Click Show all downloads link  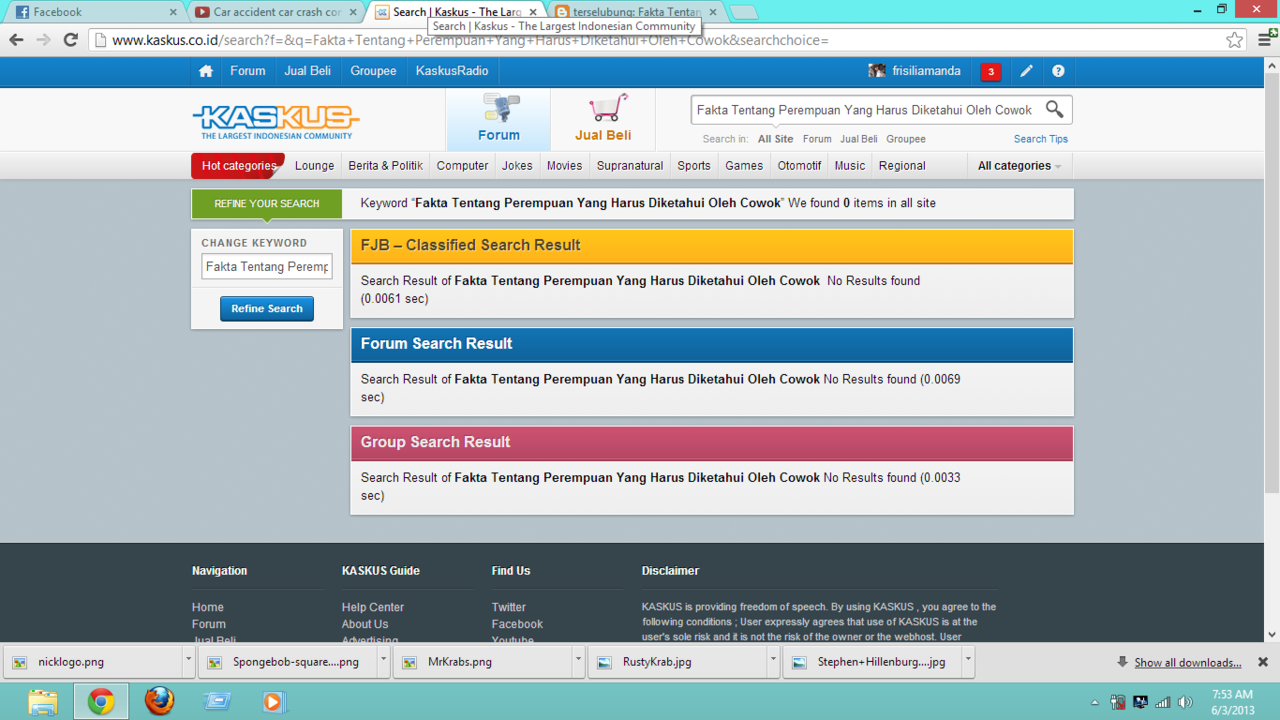pyautogui.click(x=1188, y=662)
